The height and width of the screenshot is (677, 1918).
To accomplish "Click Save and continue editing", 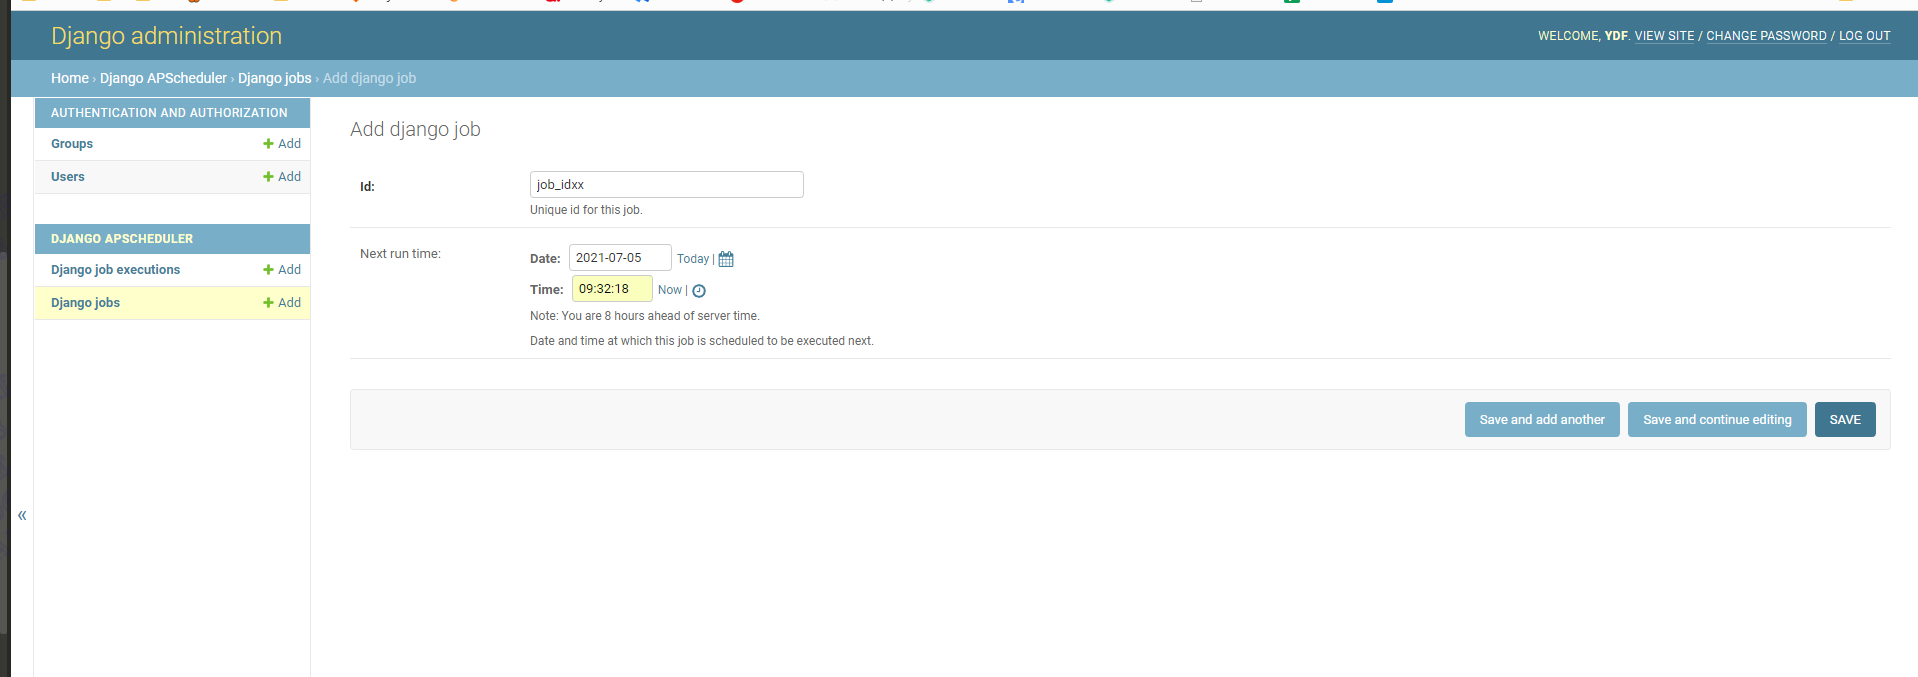I will click(1717, 420).
